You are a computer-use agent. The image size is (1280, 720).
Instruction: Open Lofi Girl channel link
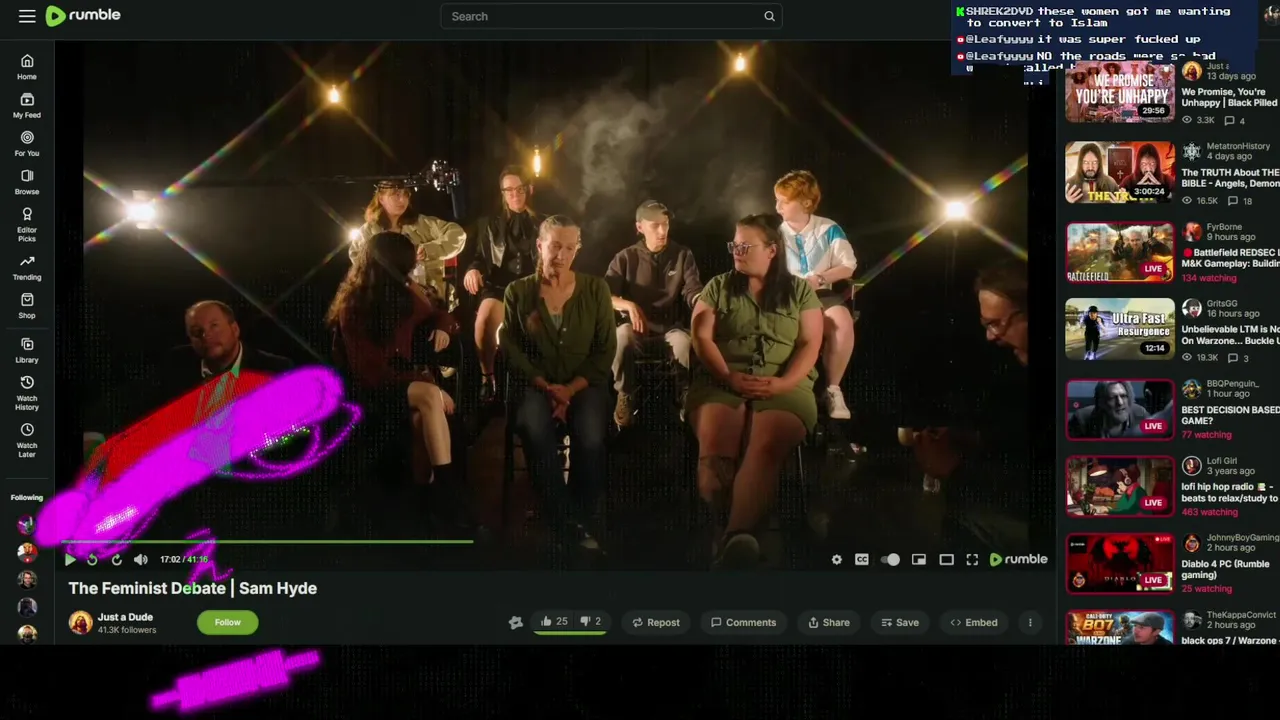pos(1221,461)
